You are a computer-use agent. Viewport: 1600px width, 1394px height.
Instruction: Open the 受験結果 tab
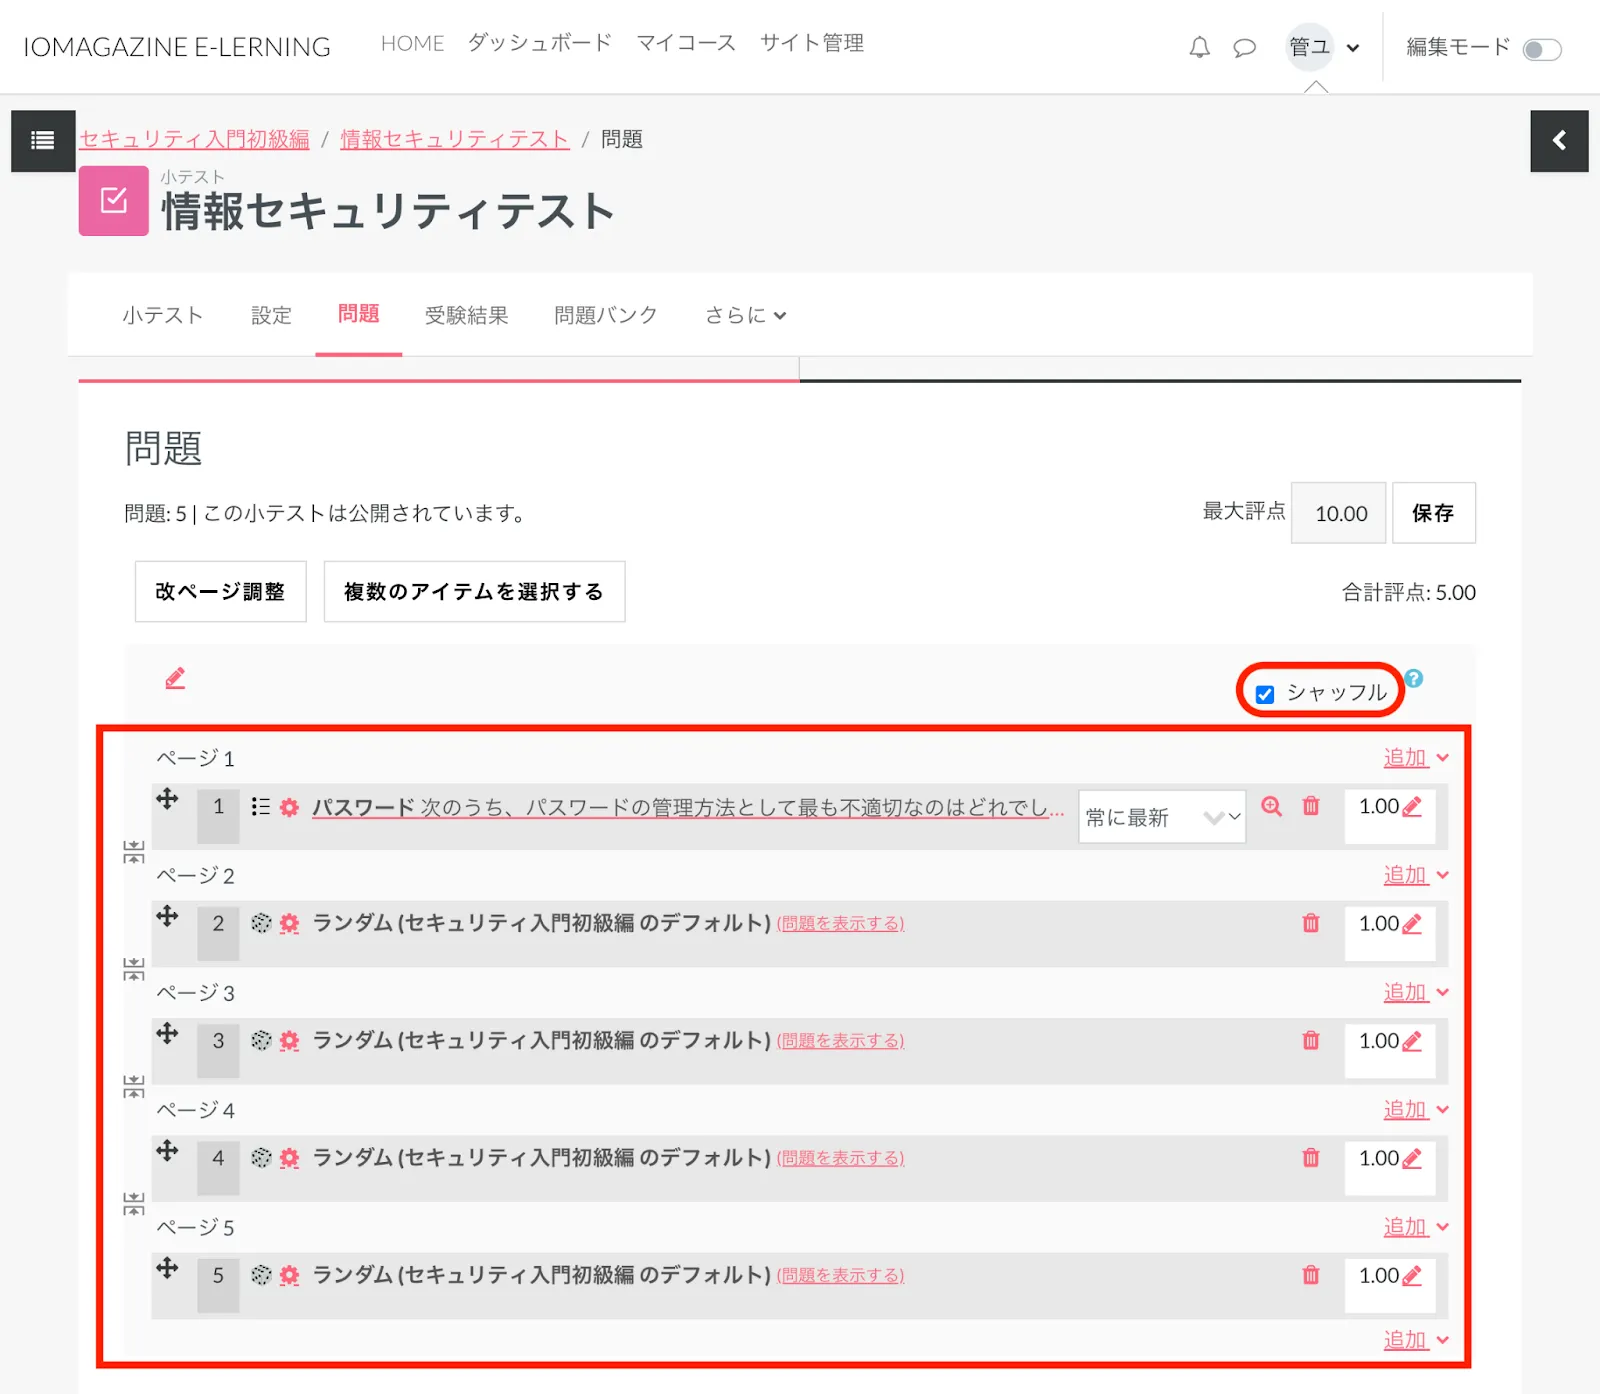click(466, 315)
